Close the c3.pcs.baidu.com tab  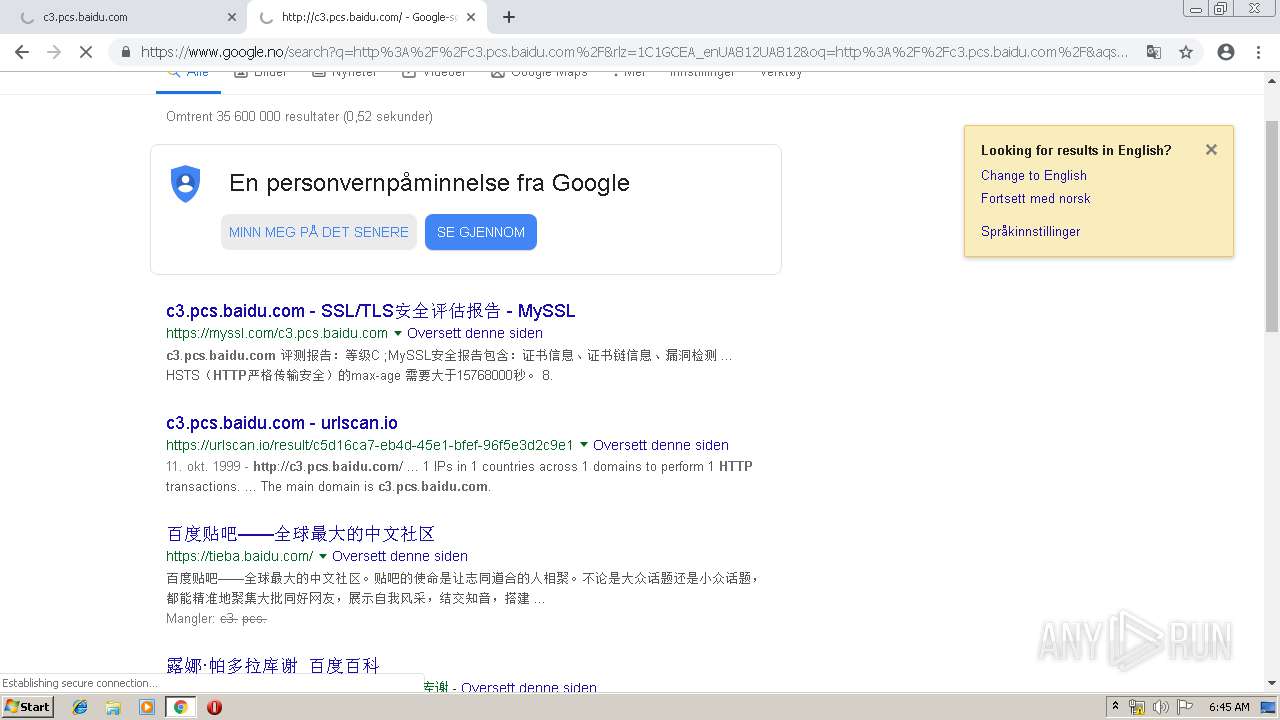click(232, 17)
